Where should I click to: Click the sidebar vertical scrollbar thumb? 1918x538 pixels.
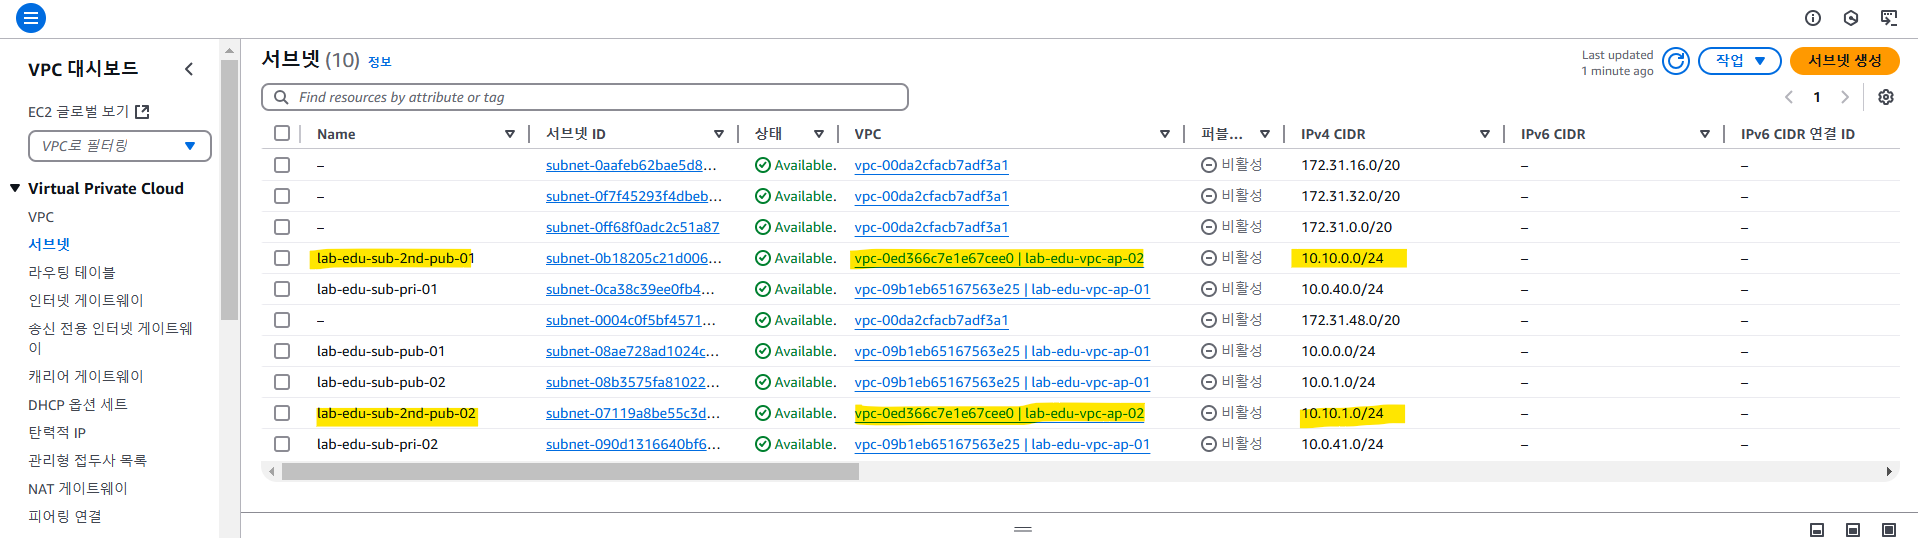[229, 189]
